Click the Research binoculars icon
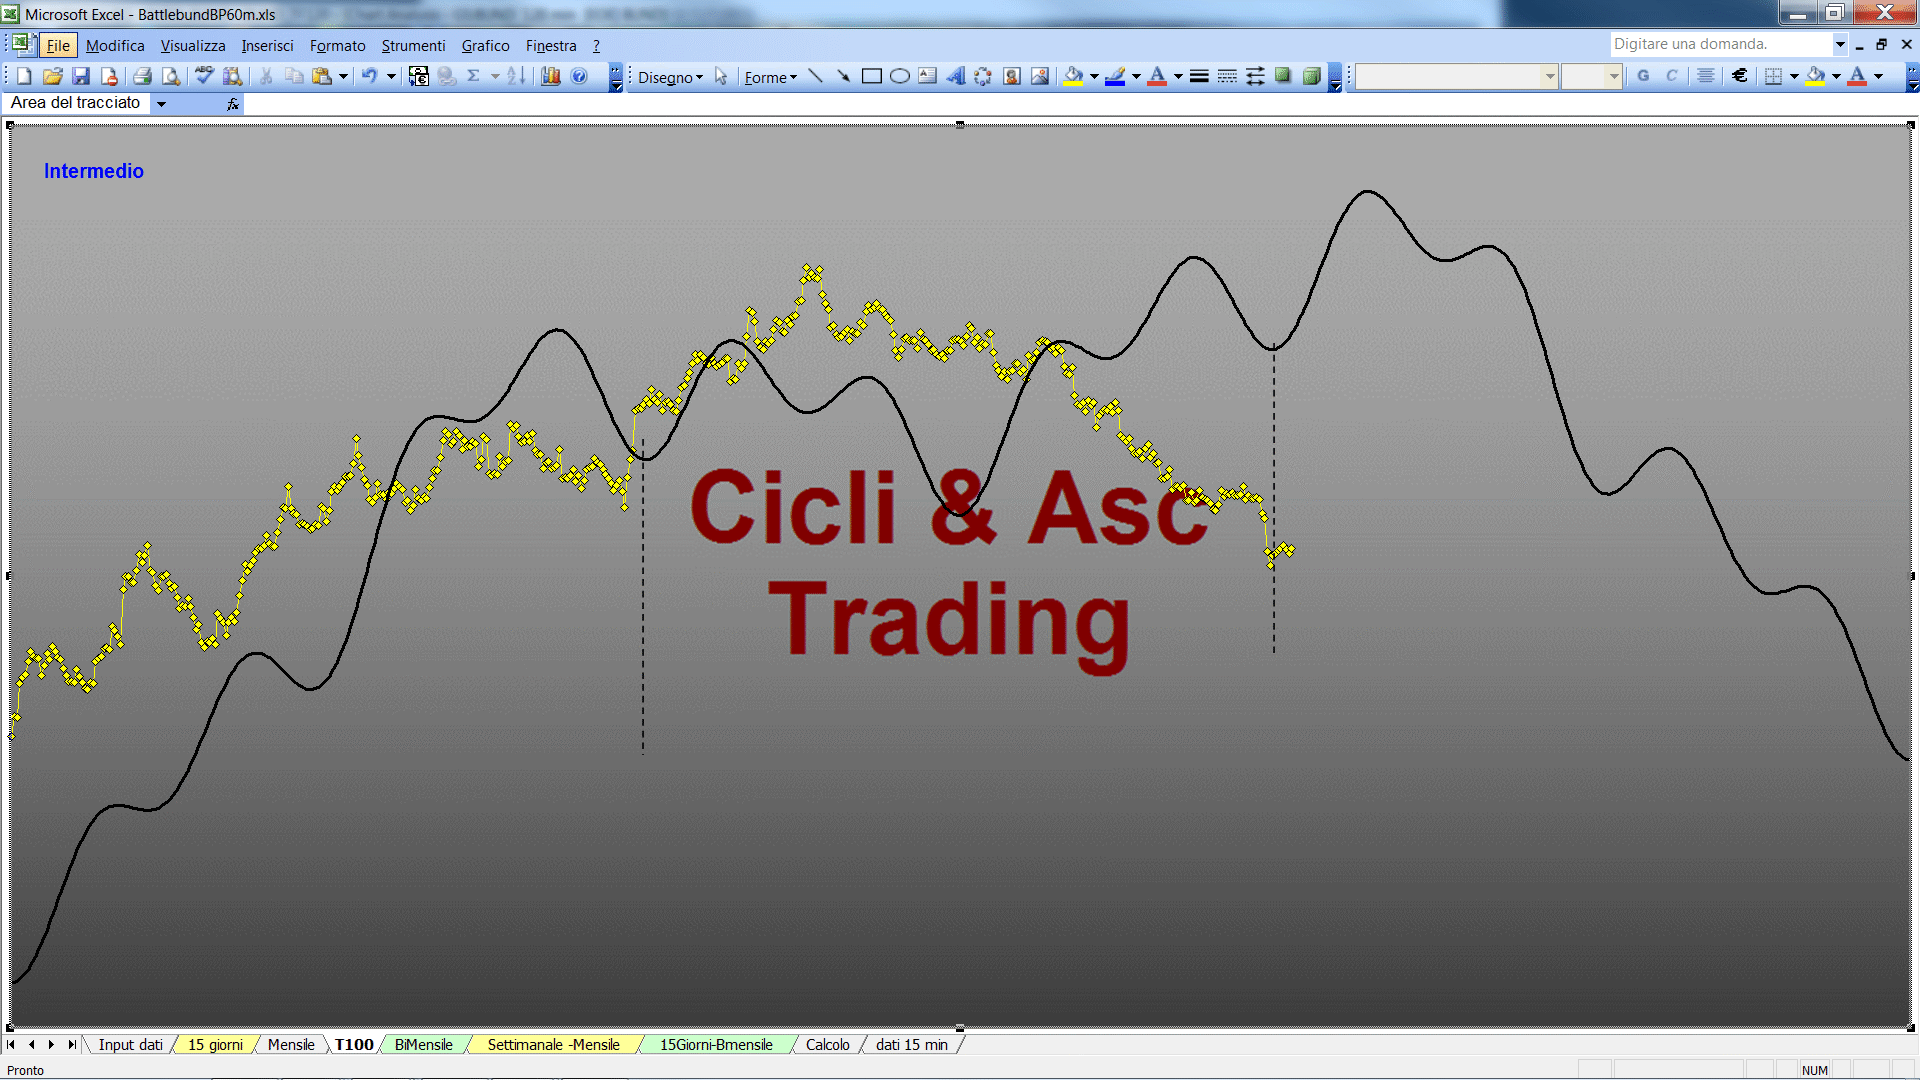Image resolution: width=1920 pixels, height=1080 pixels. click(233, 76)
